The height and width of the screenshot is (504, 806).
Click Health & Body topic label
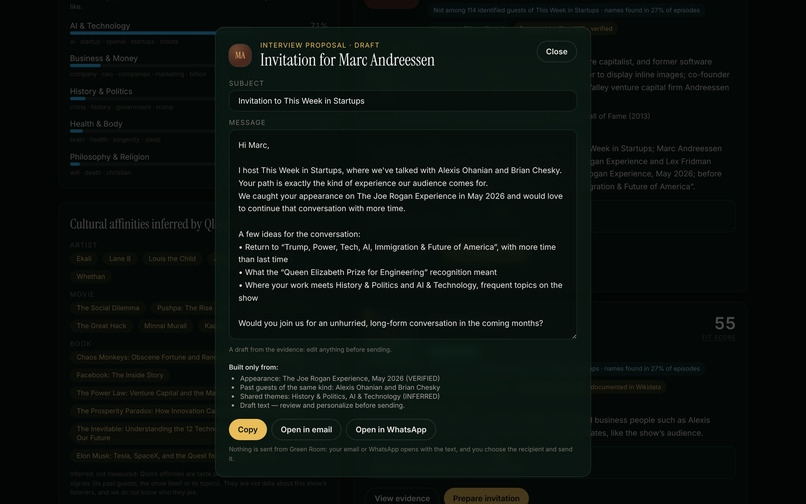coord(96,124)
